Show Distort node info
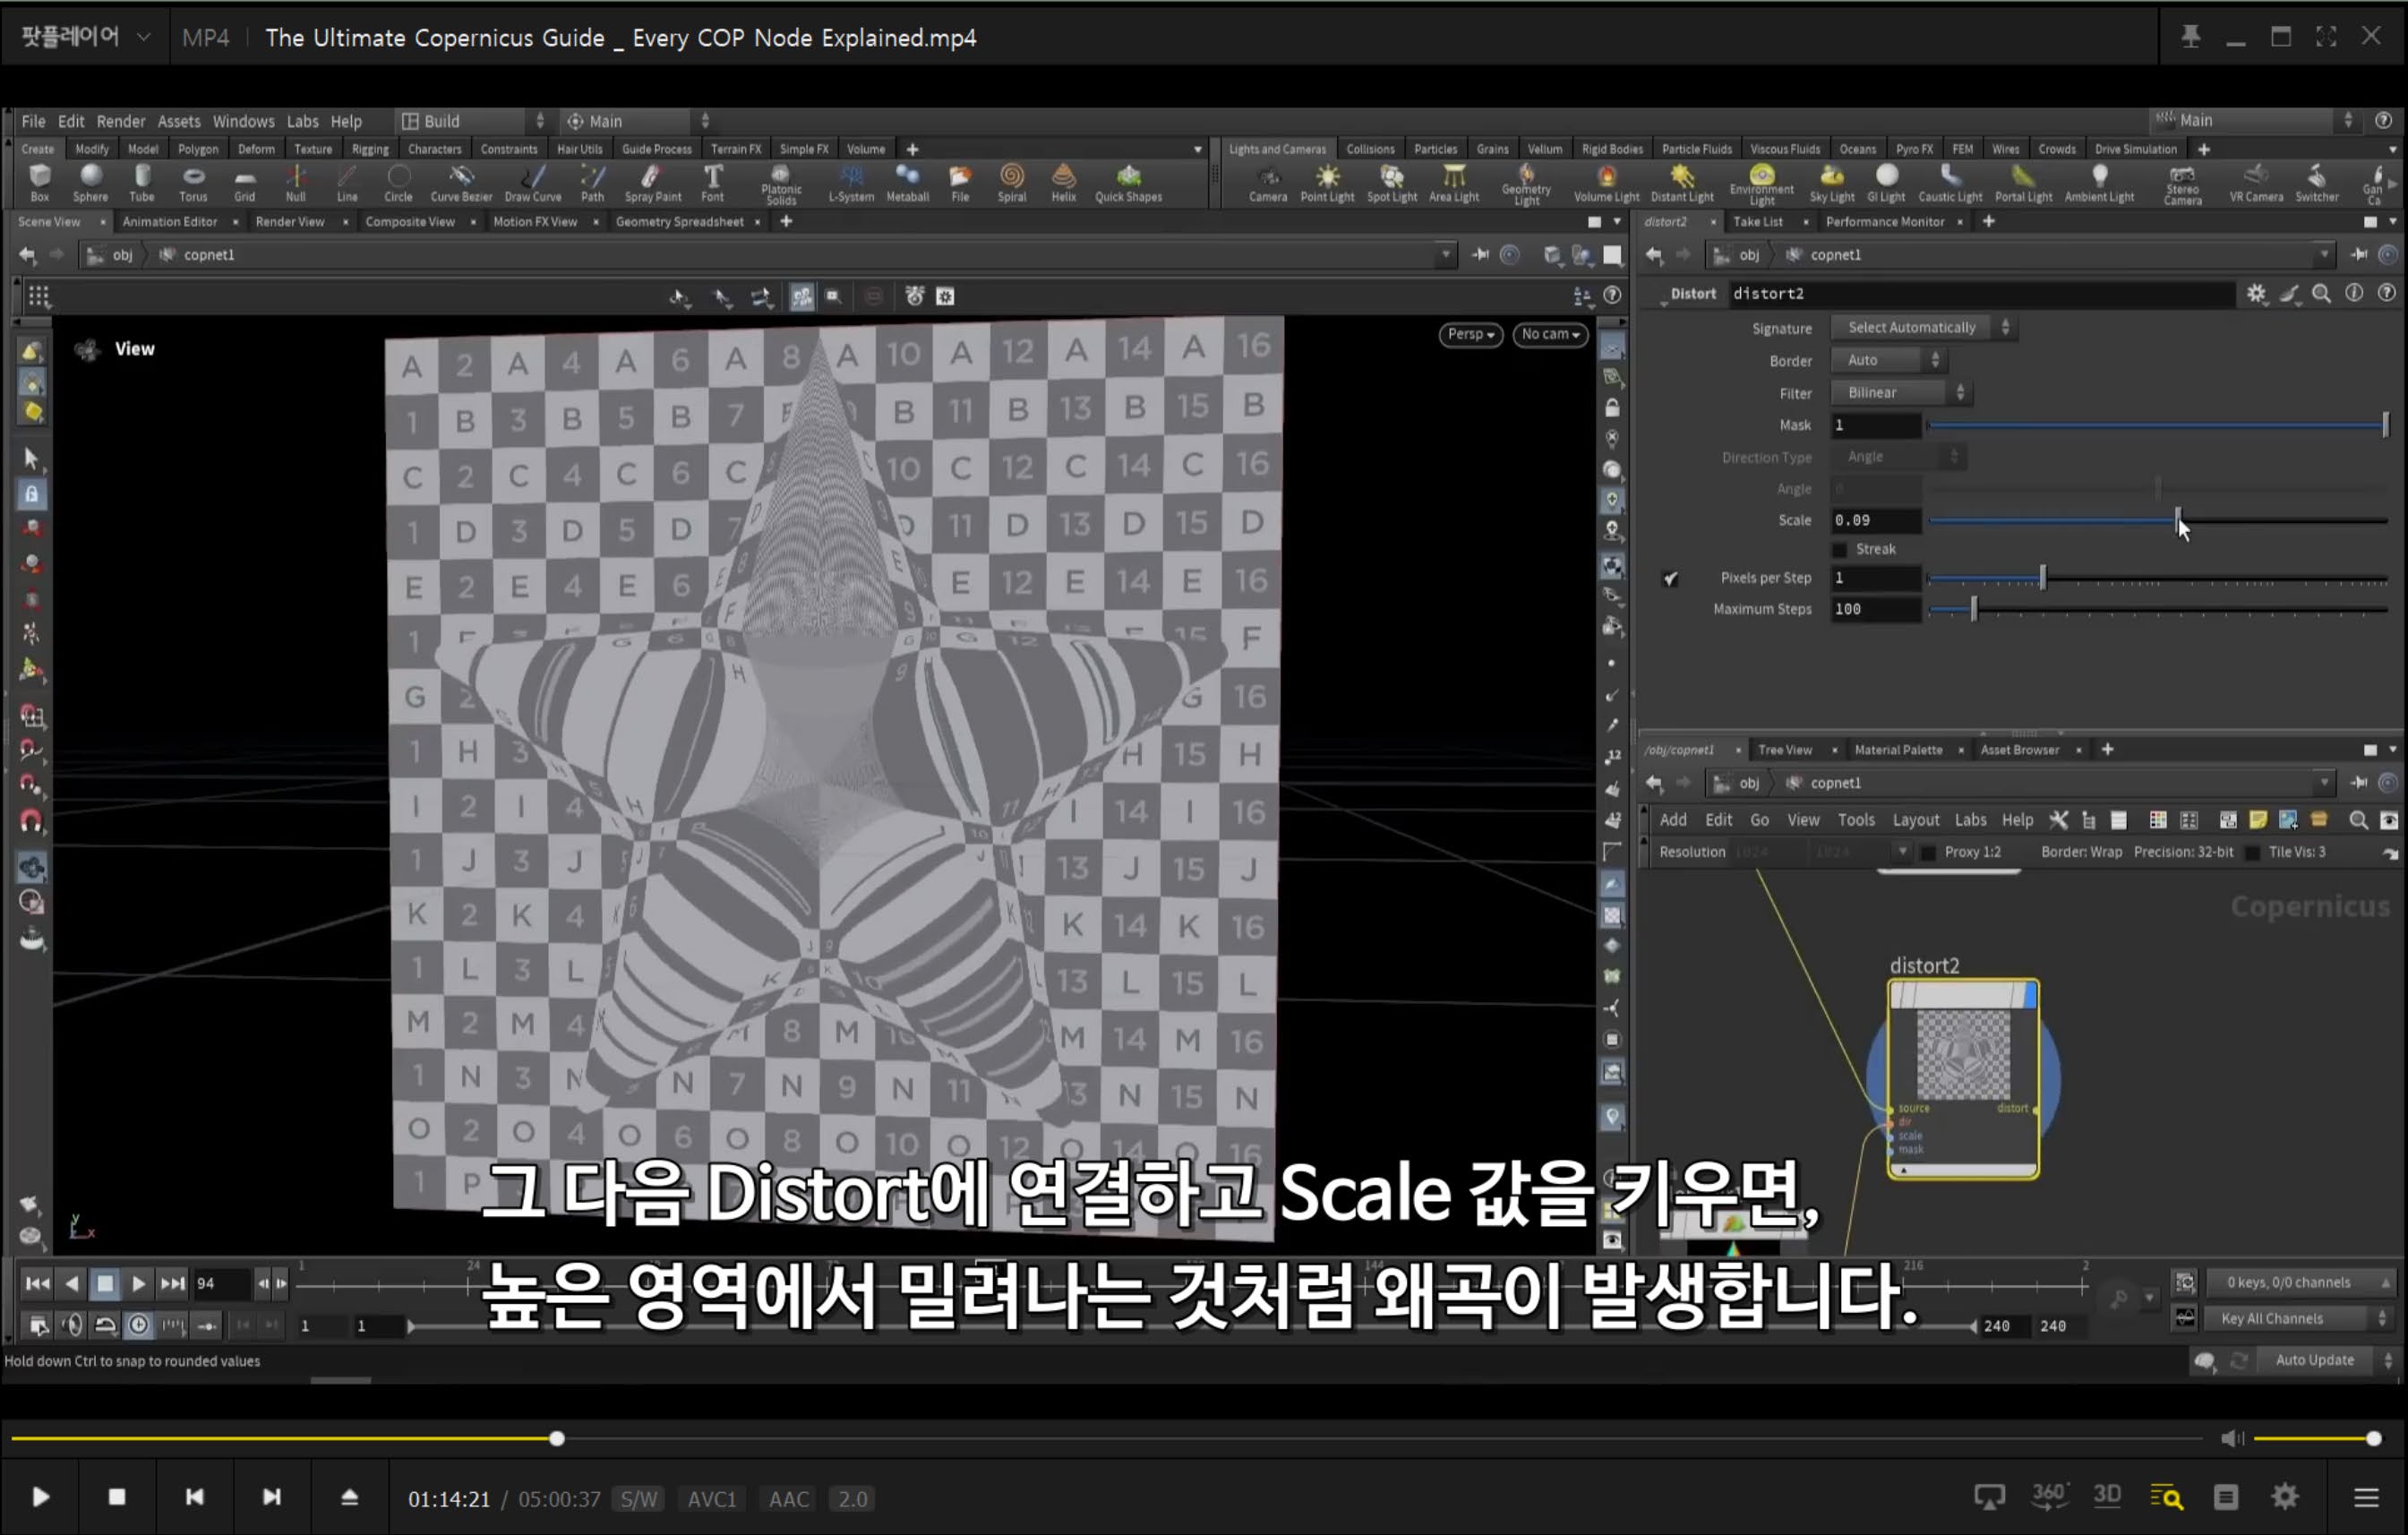 tap(2354, 293)
